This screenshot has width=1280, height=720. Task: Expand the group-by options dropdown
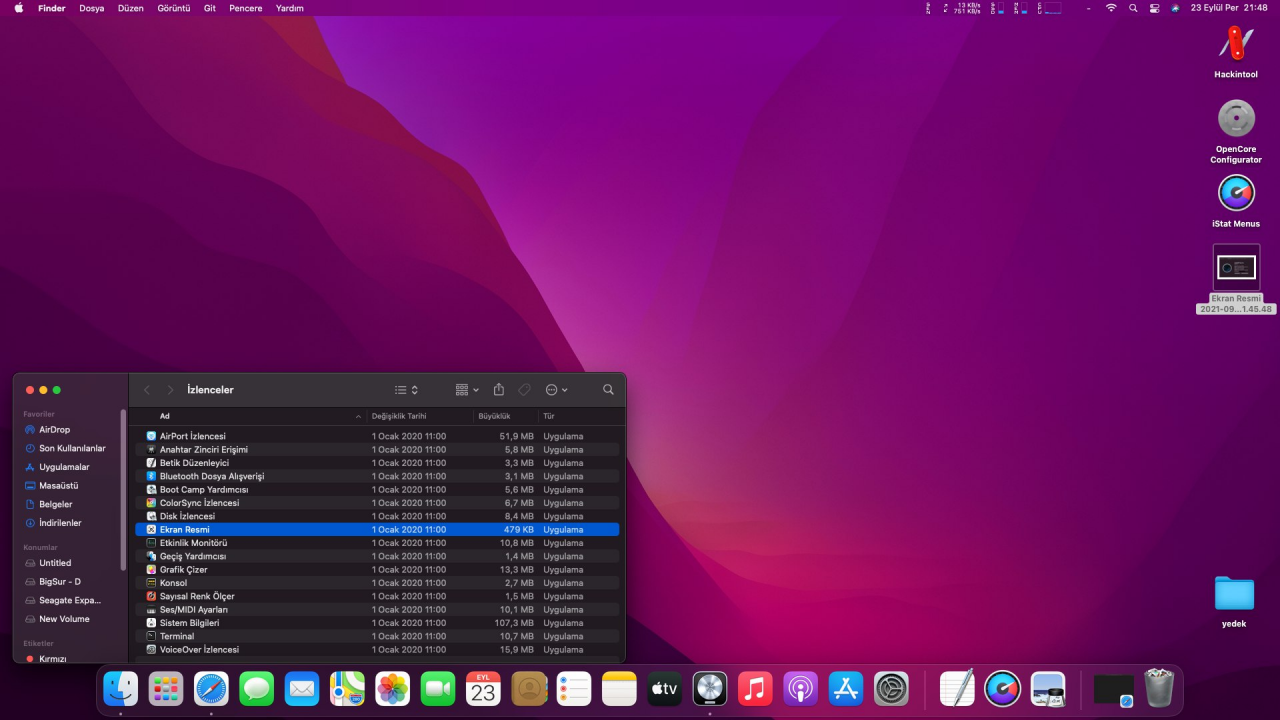[x=467, y=390]
